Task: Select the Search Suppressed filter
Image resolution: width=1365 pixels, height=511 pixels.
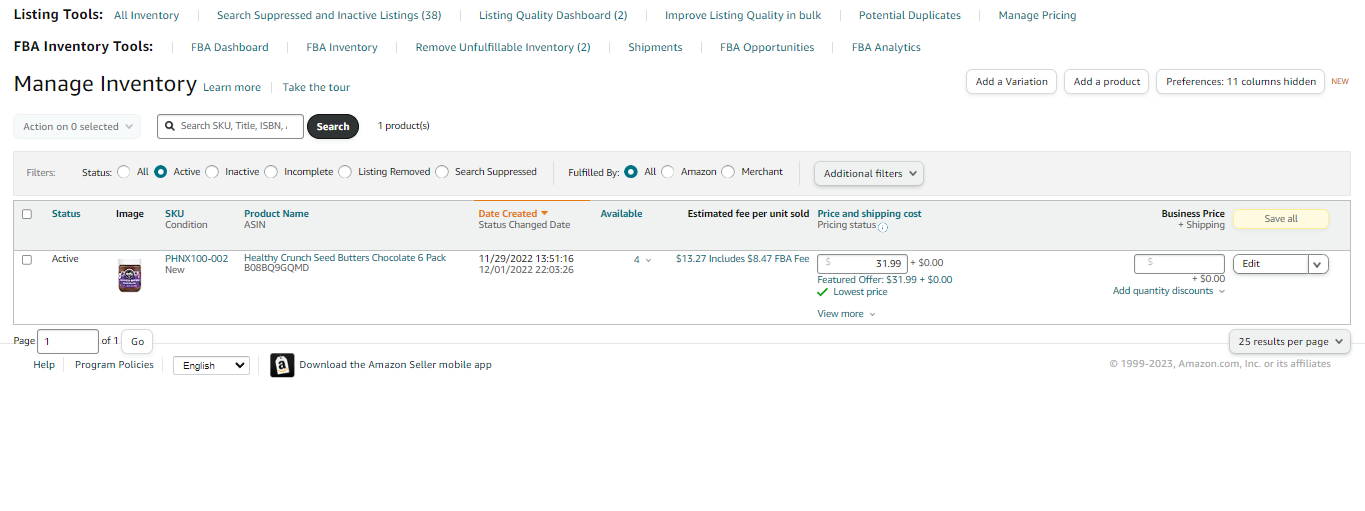Action: click(442, 172)
